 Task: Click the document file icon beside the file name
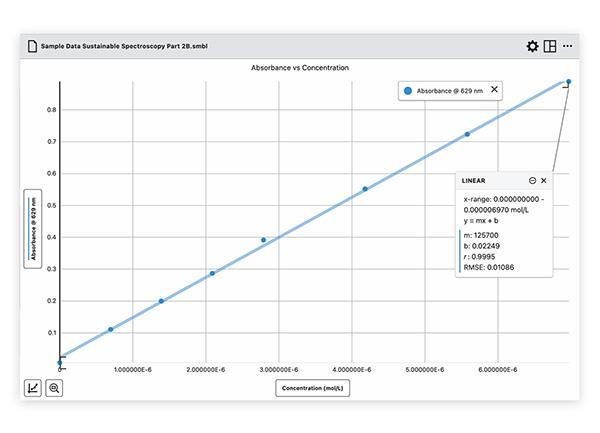[32, 46]
